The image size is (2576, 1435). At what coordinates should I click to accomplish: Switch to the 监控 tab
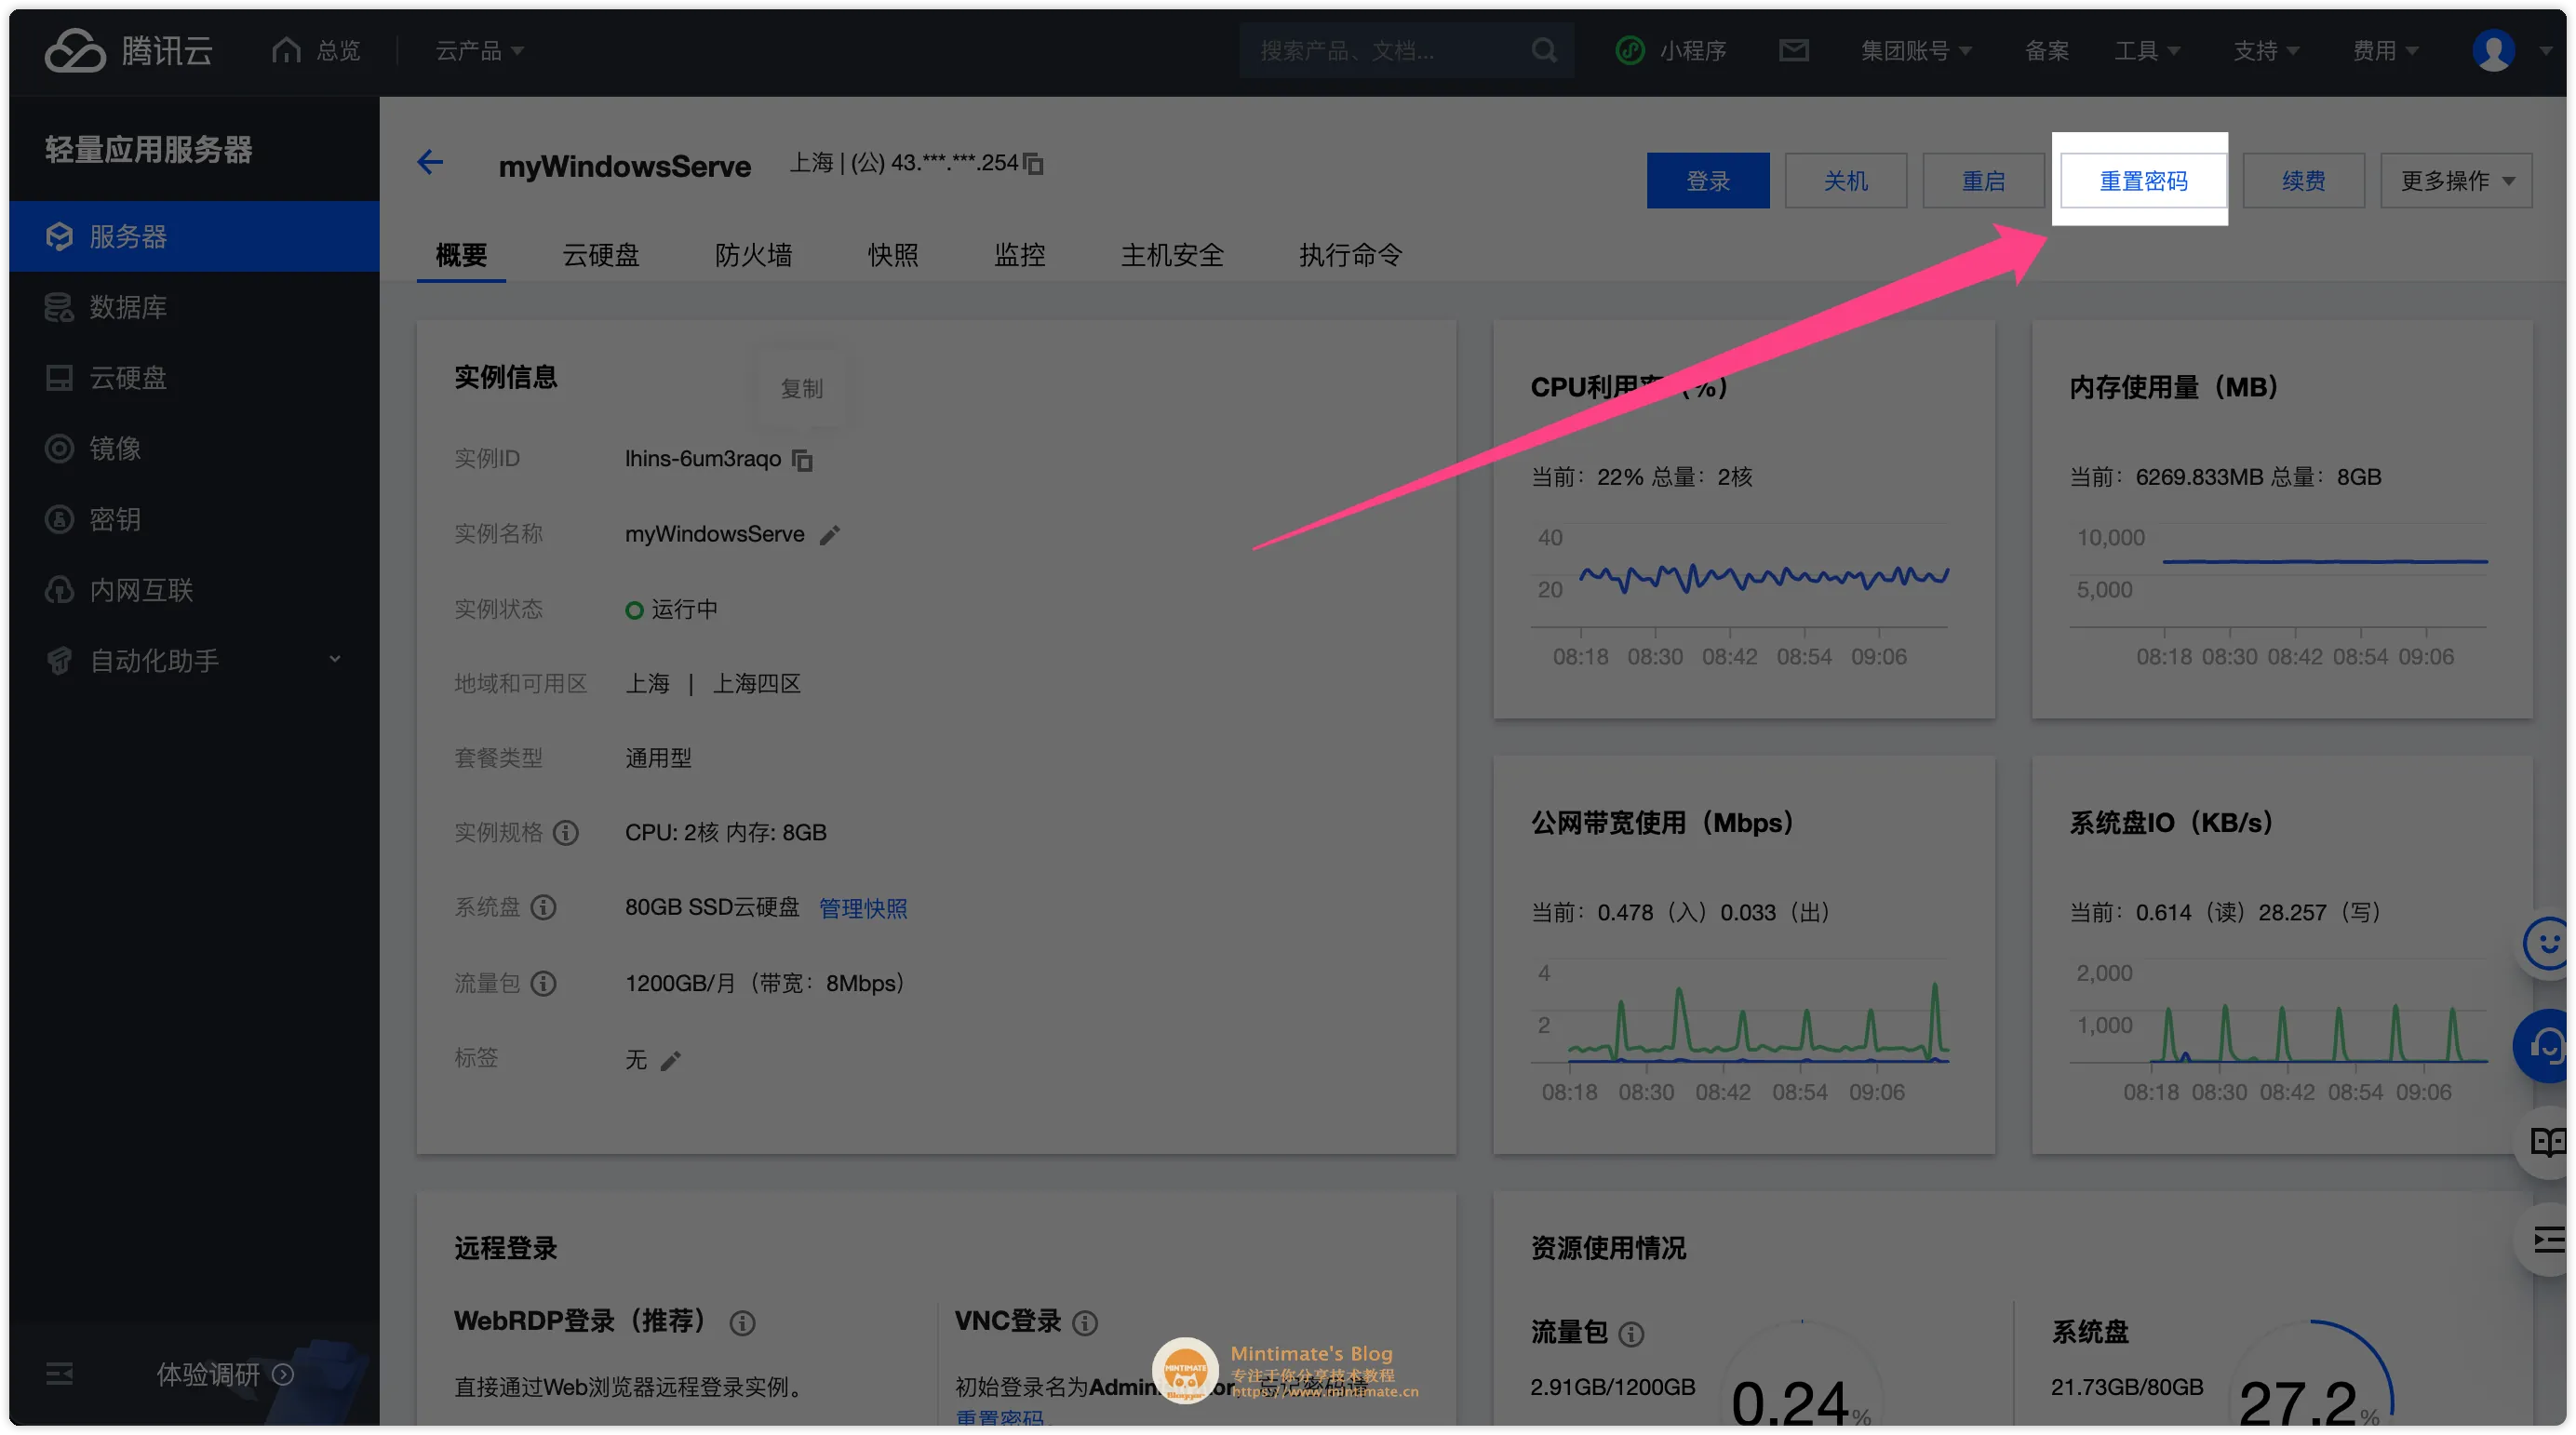coord(1019,255)
